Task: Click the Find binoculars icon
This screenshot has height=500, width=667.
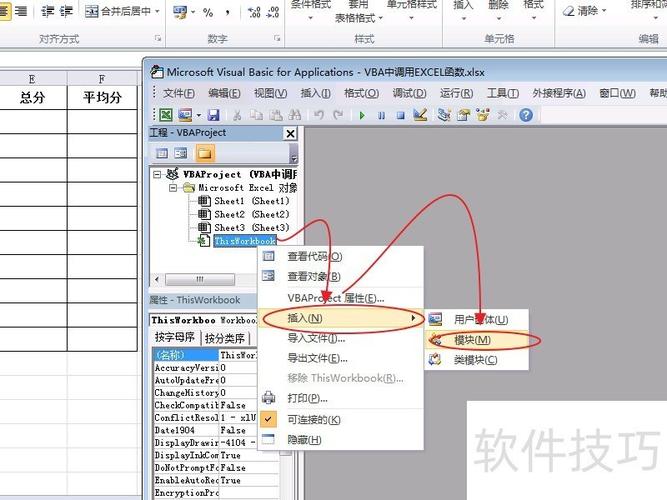Action: pyautogui.click(x=294, y=115)
